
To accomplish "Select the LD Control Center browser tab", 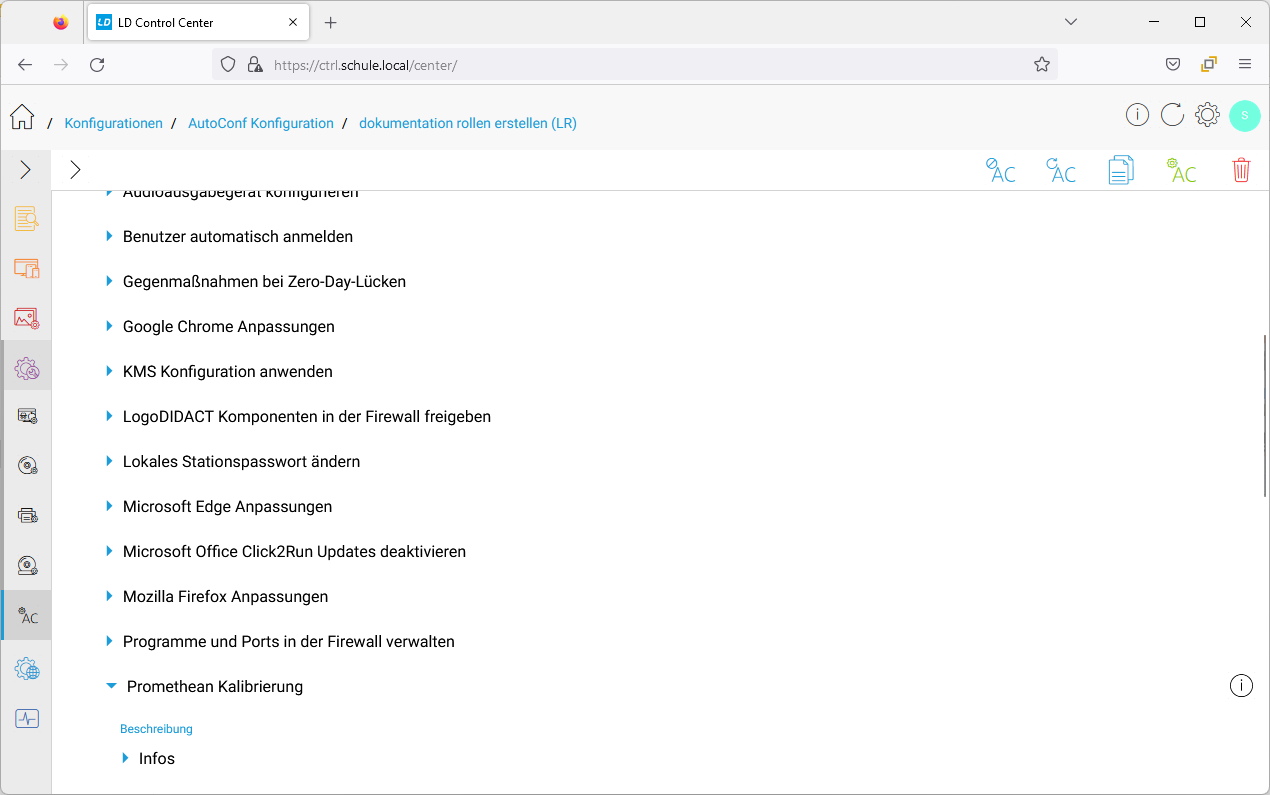I will pos(198,22).
